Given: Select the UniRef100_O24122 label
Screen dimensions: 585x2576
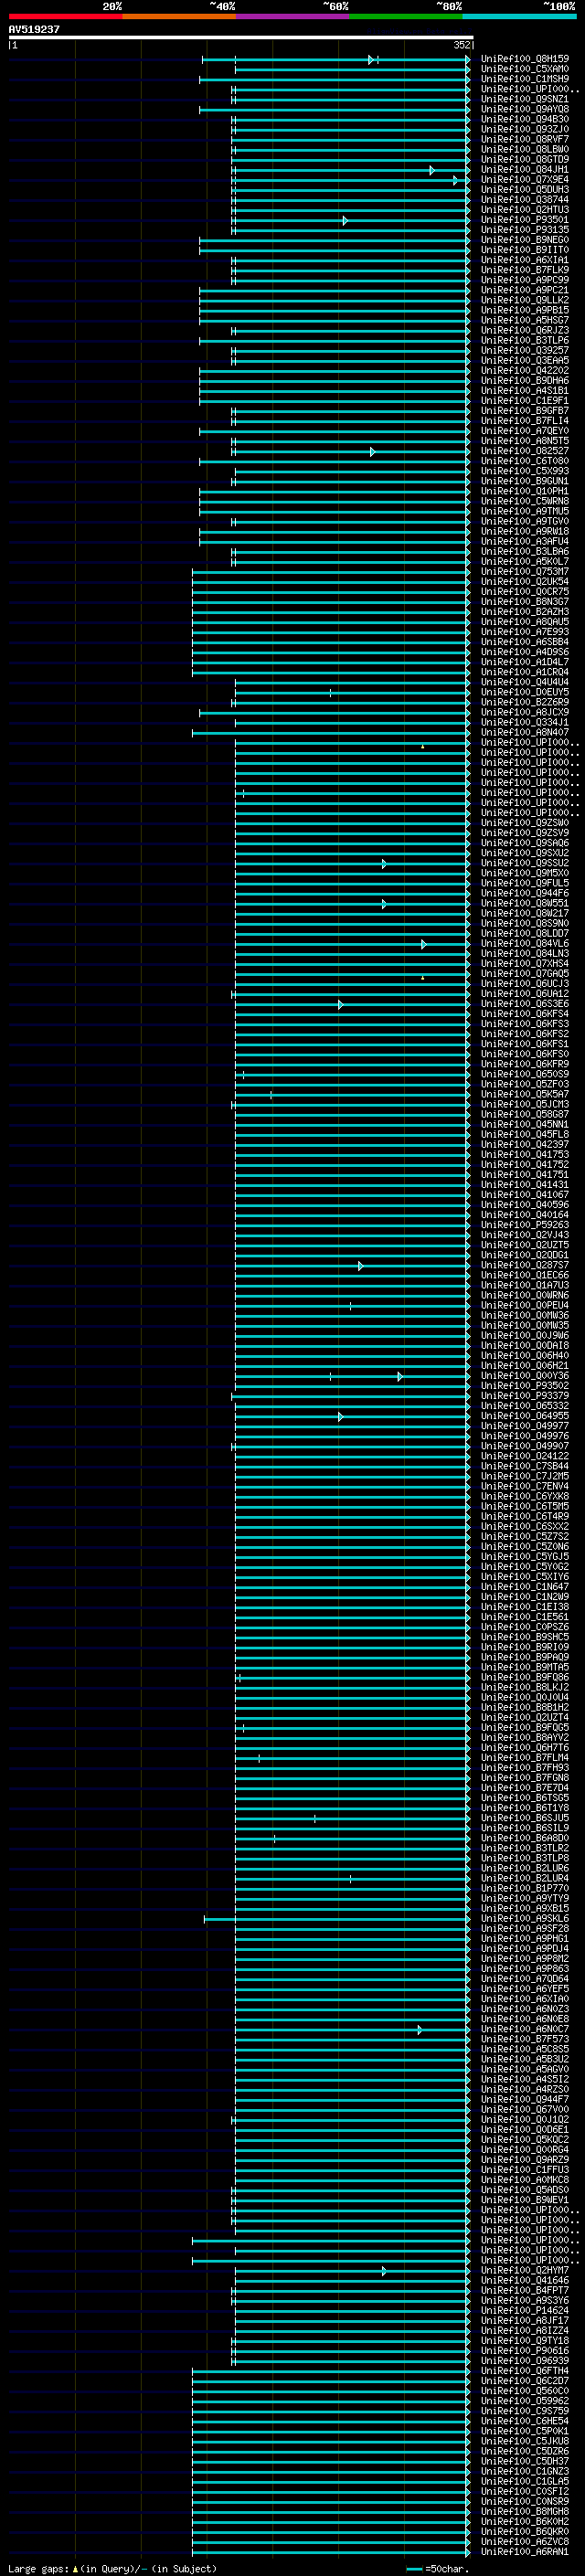Looking at the screenshot, I should point(525,1456).
